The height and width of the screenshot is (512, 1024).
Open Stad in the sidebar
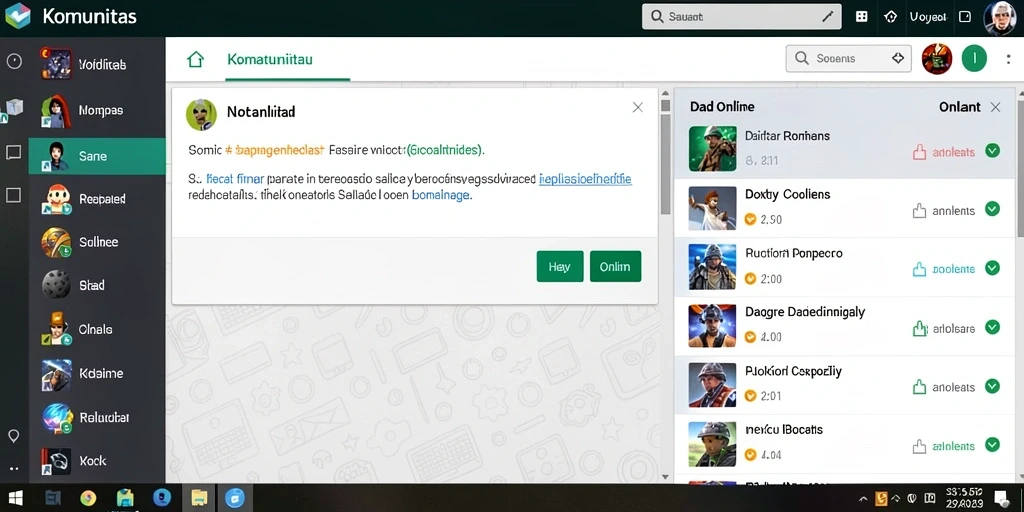tap(97, 285)
